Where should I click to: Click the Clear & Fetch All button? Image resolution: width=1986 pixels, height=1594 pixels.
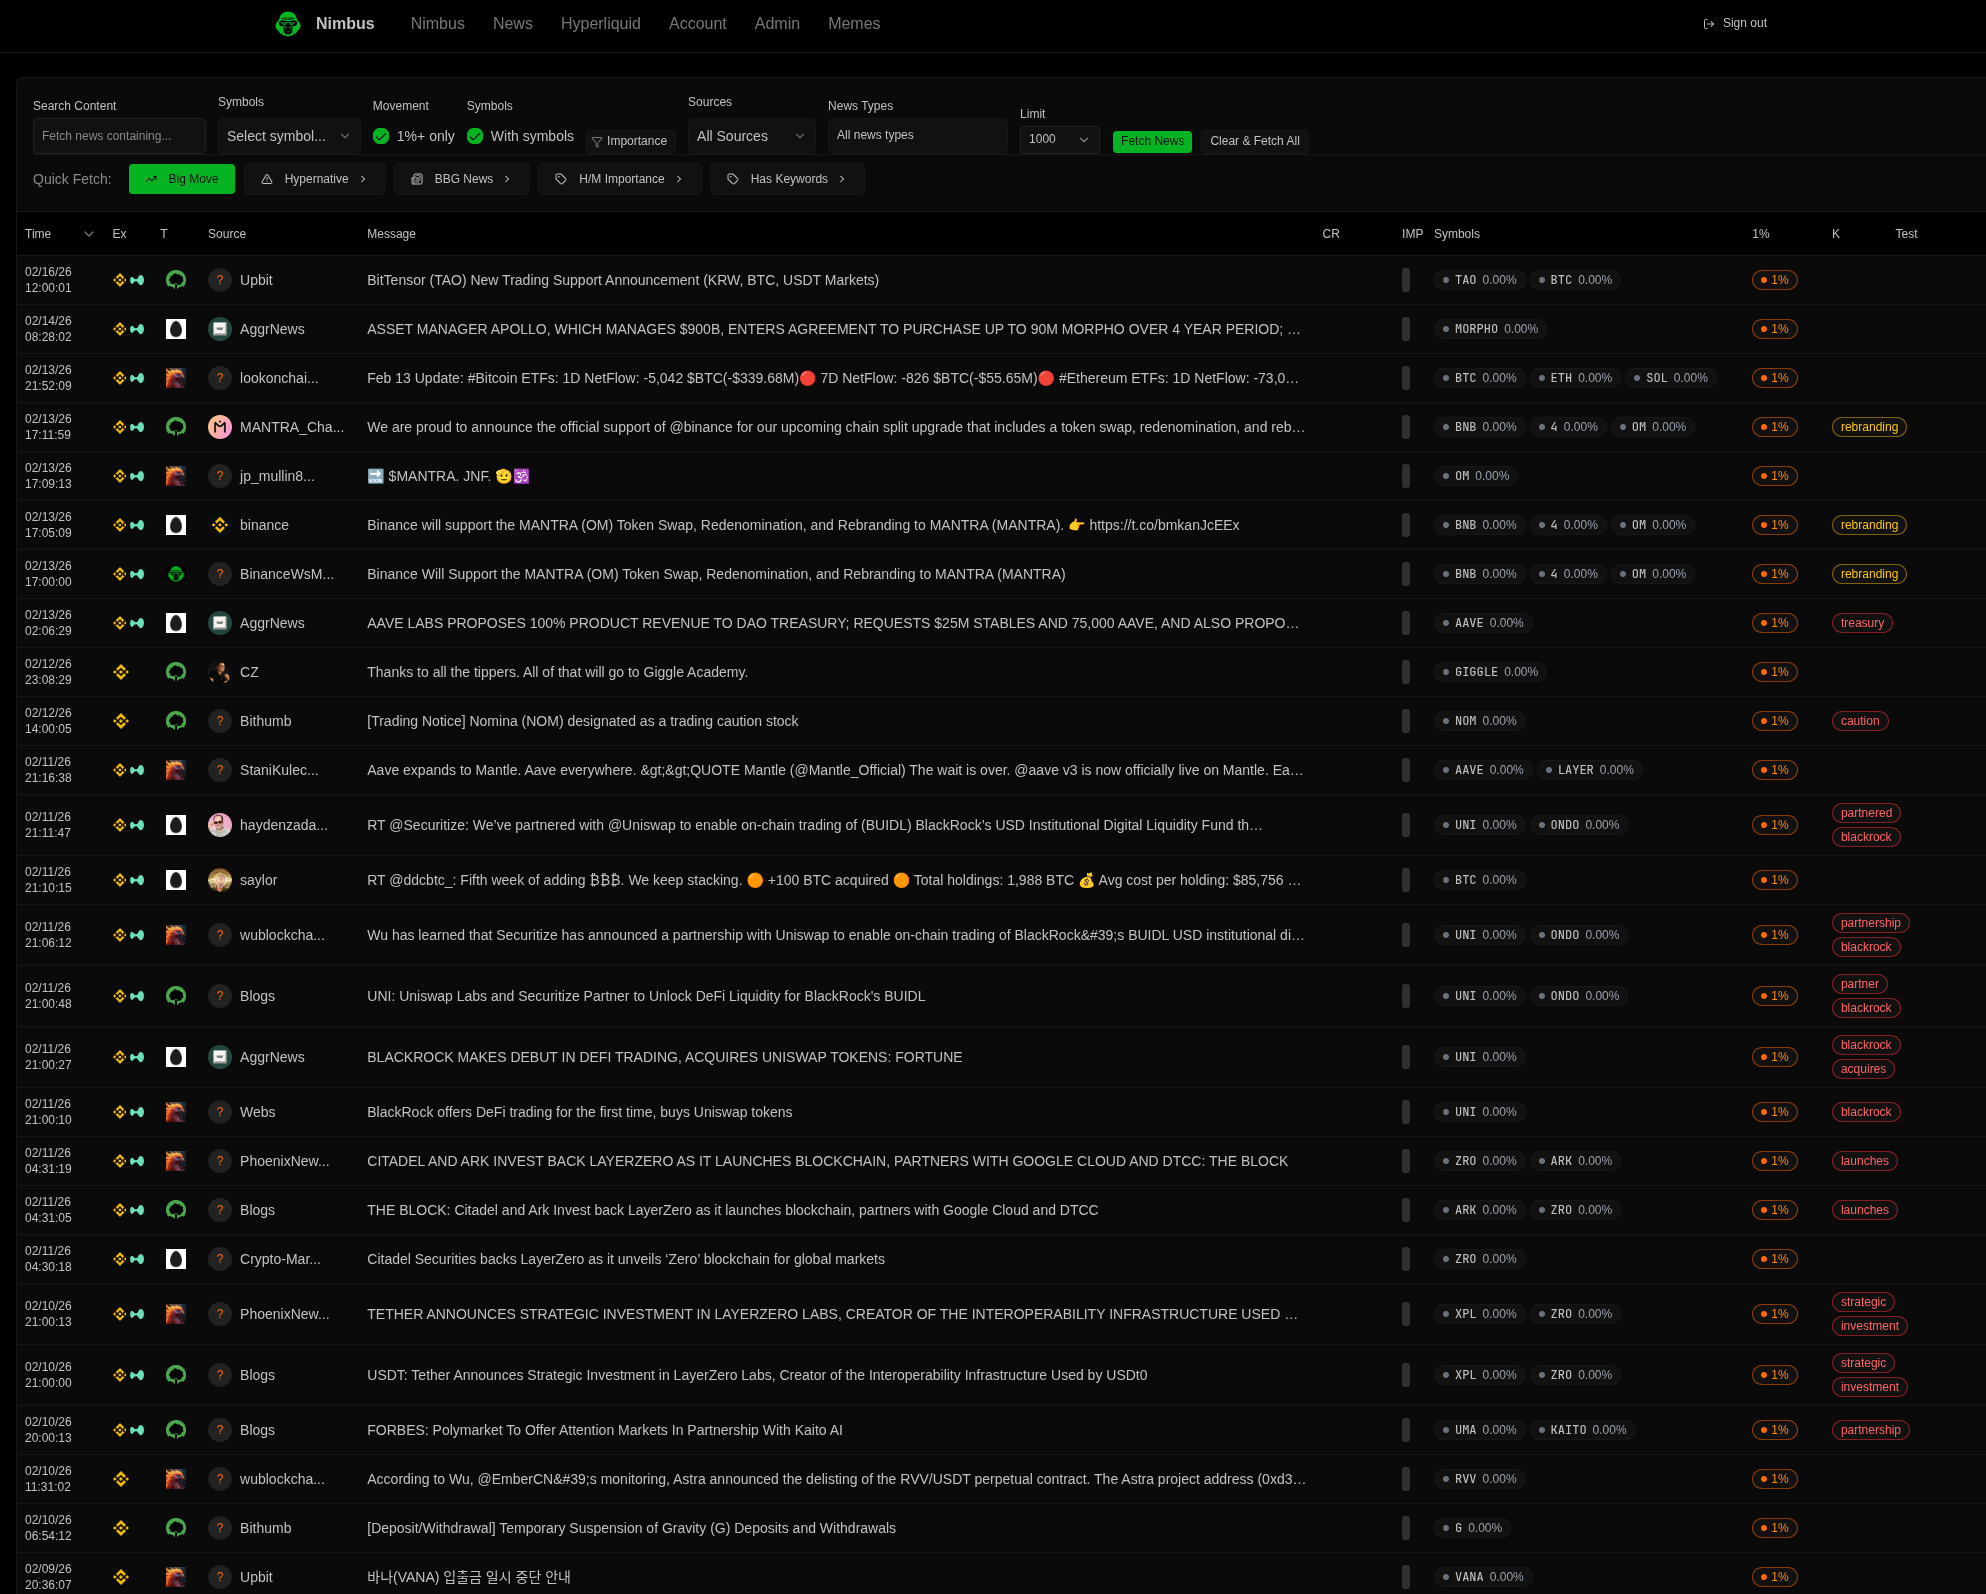pos(1255,141)
